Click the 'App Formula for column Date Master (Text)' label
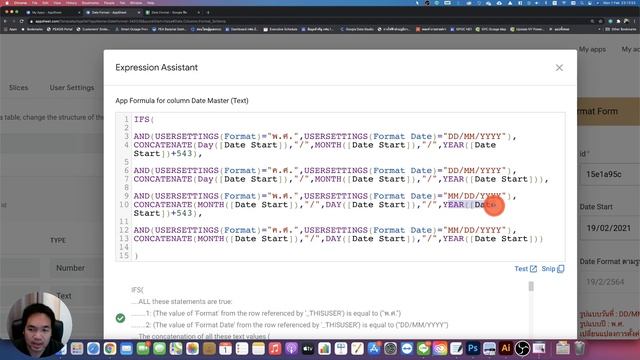Viewport: 640px width, 360px height. click(x=182, y=100)
